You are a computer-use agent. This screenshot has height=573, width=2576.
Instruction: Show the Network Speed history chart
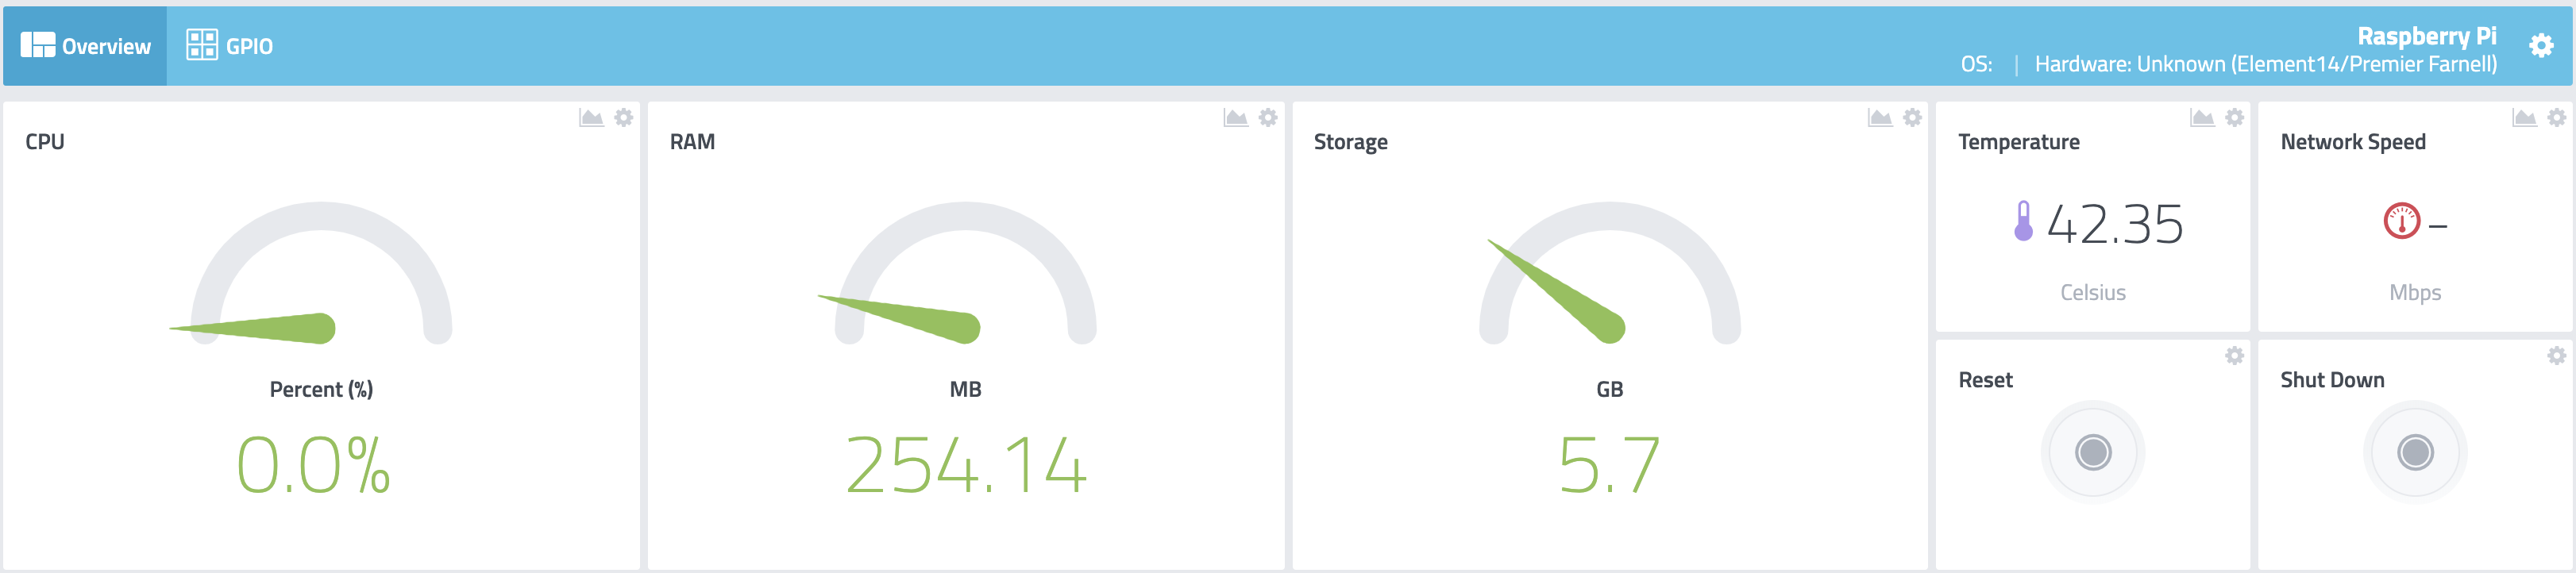click(x=2524, y=118)
